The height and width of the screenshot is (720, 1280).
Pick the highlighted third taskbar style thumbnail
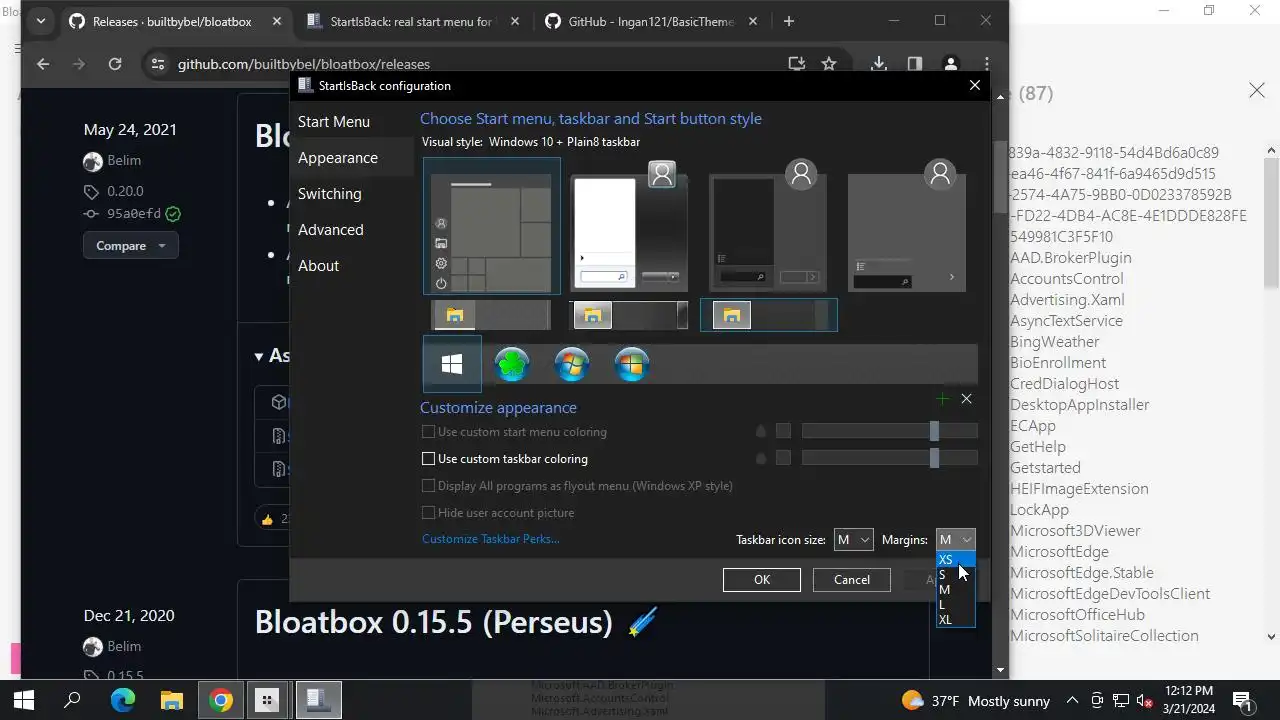click(768, 315)
